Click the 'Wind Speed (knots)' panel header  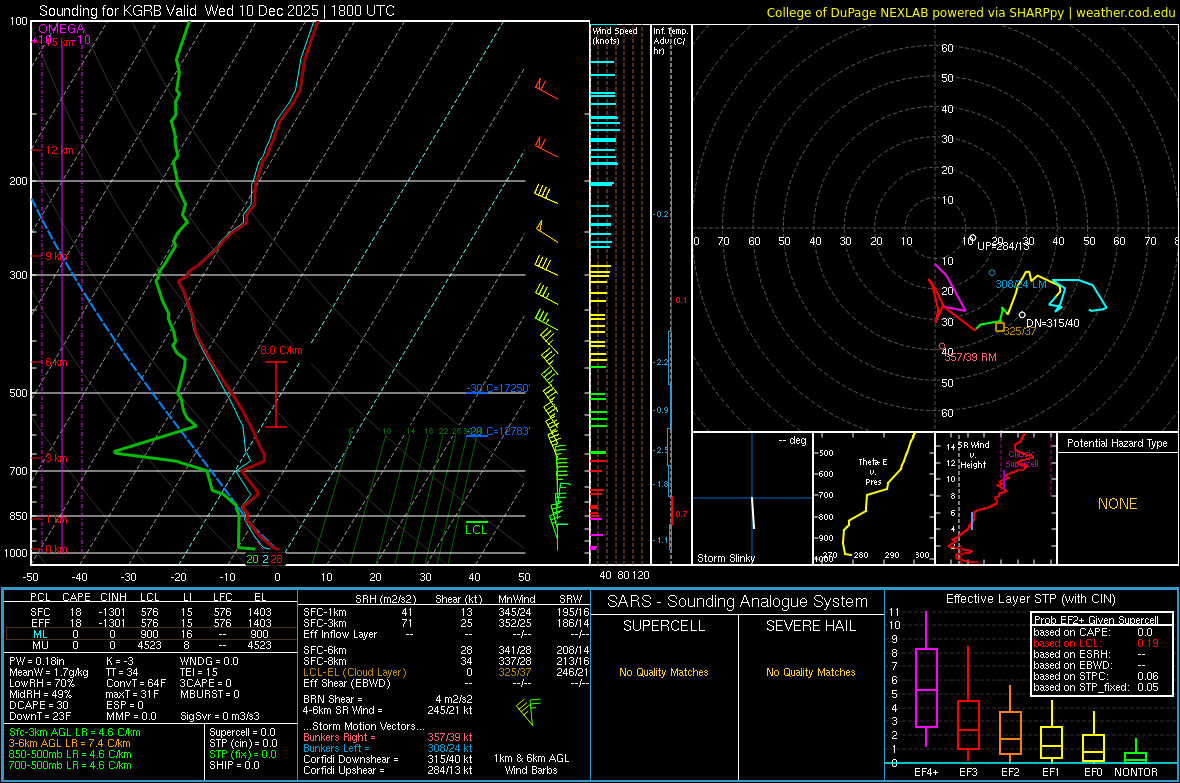click(x=615, y=35)
